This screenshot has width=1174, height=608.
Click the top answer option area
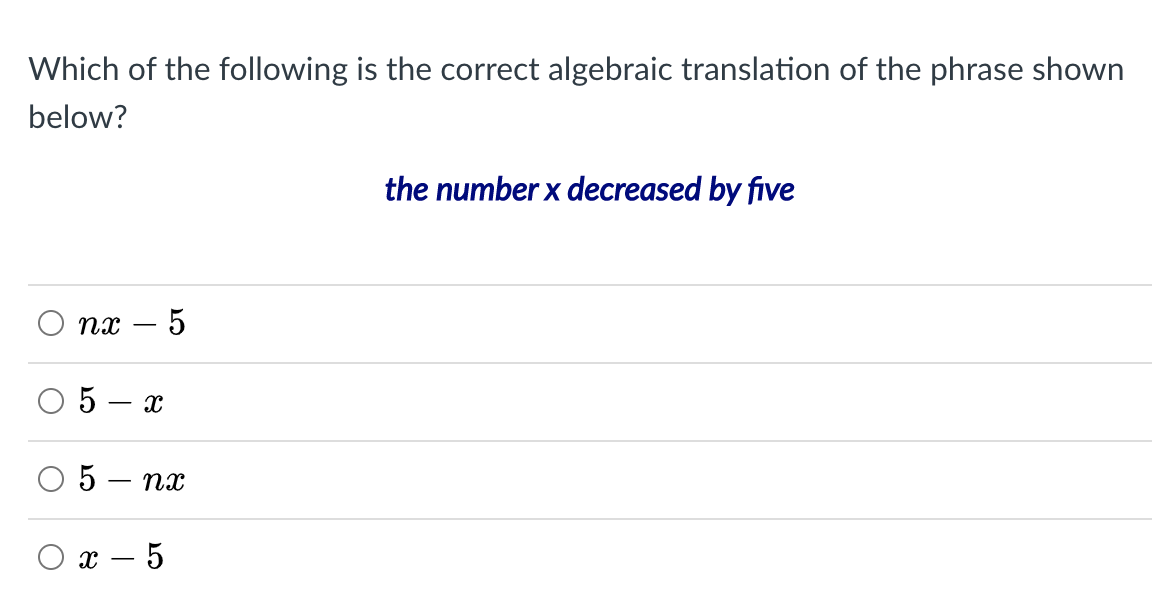pos(400,322)
